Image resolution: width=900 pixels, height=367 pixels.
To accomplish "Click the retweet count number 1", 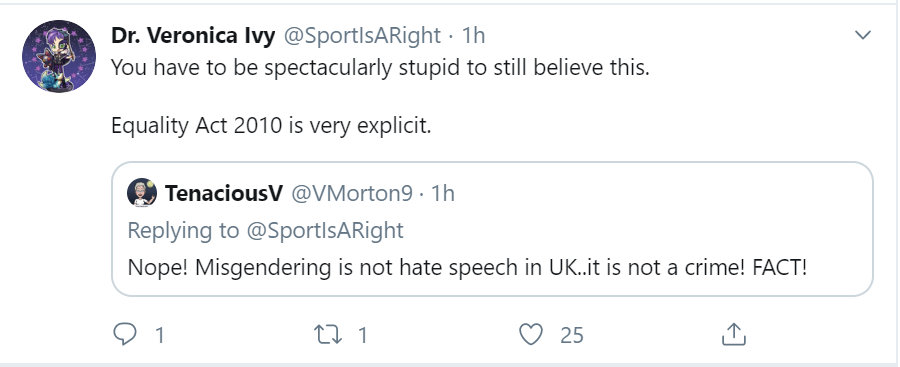I will click(362, 335).
